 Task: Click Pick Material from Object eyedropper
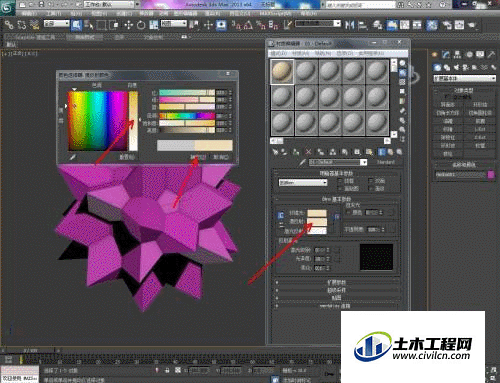coord(303,162)
